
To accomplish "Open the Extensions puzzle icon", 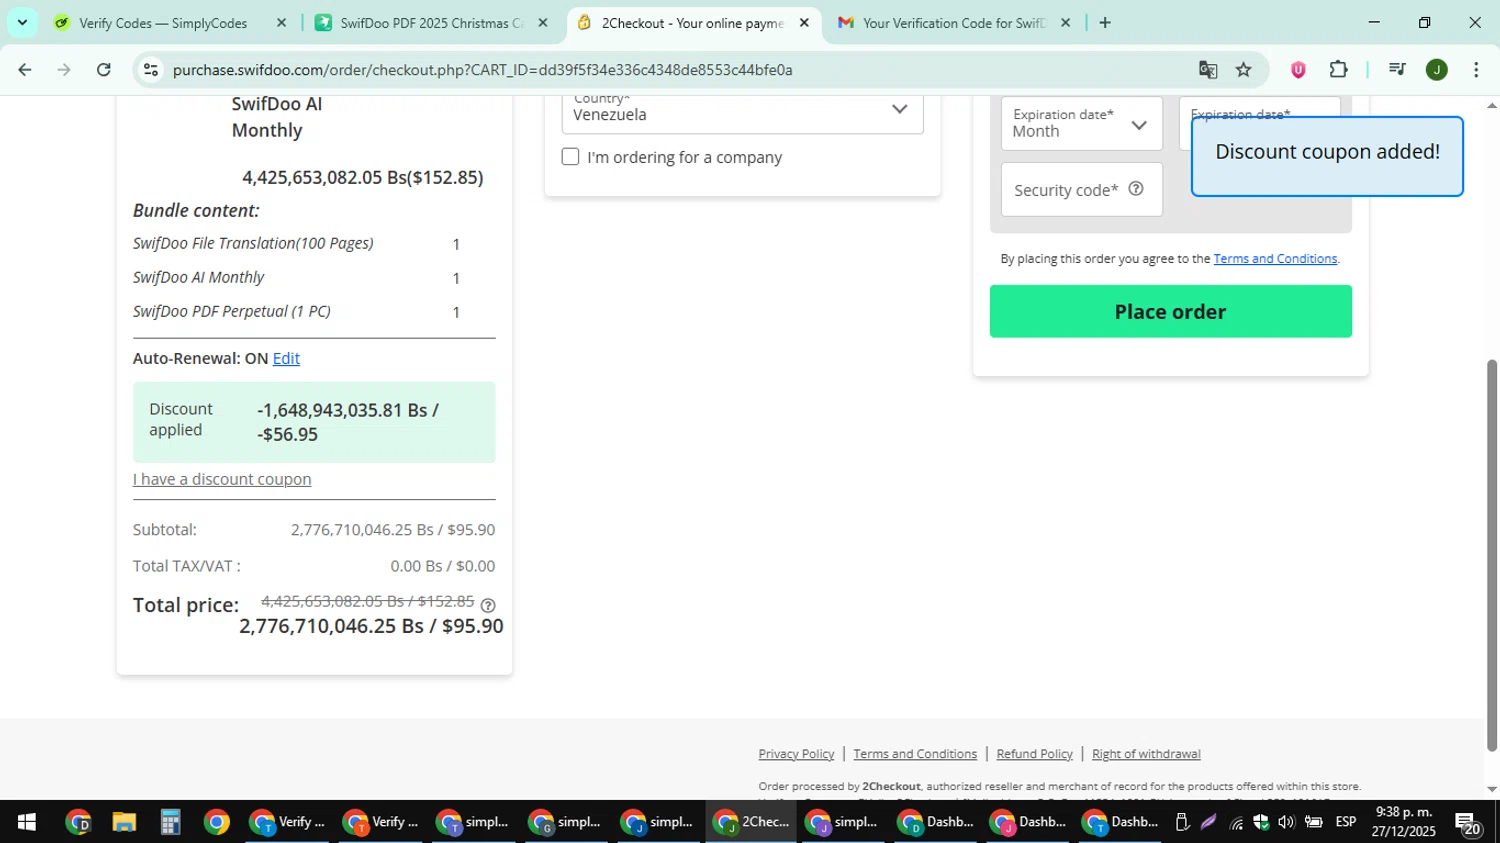I will point(1338,70).
